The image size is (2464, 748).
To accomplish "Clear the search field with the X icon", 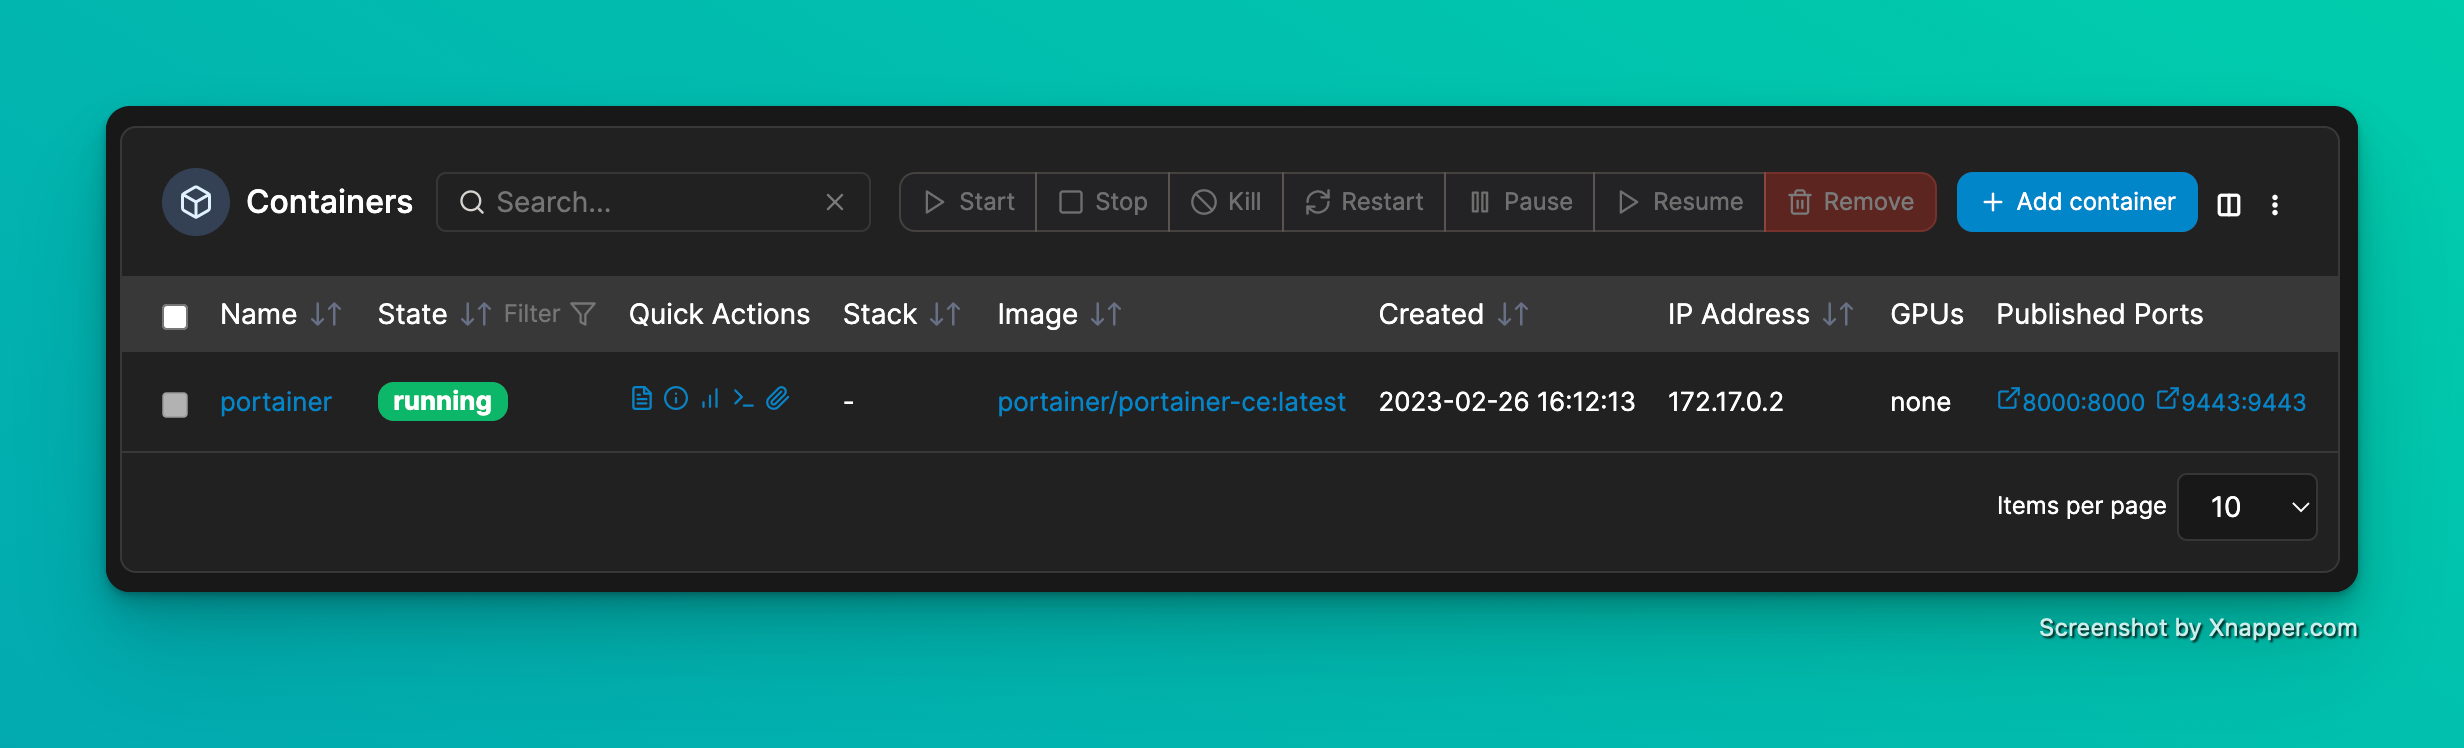I will pyautogui.click(x=835, y=203).
